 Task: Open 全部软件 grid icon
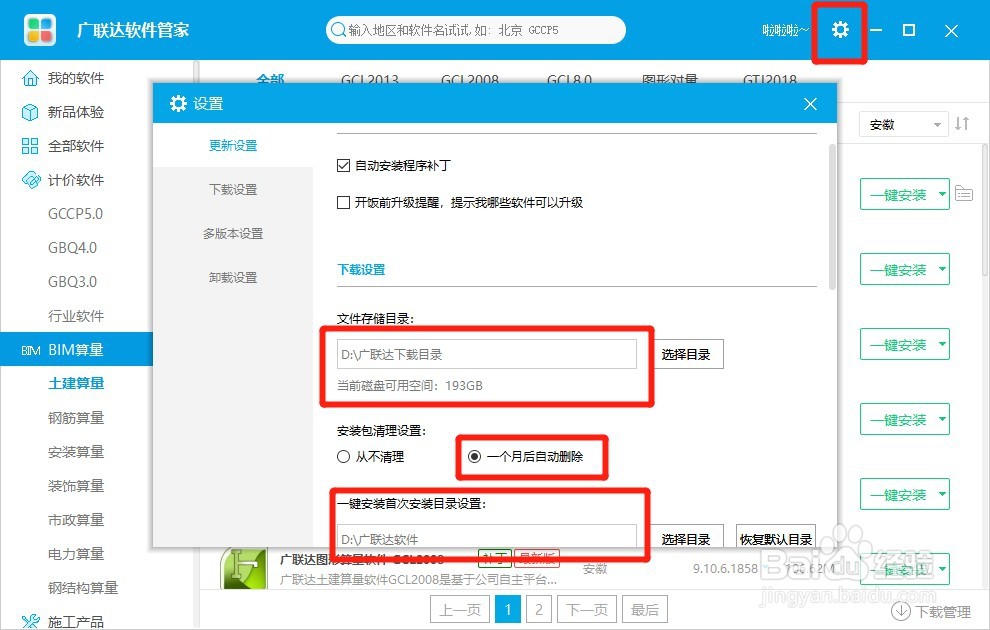[x=30, y=146]
